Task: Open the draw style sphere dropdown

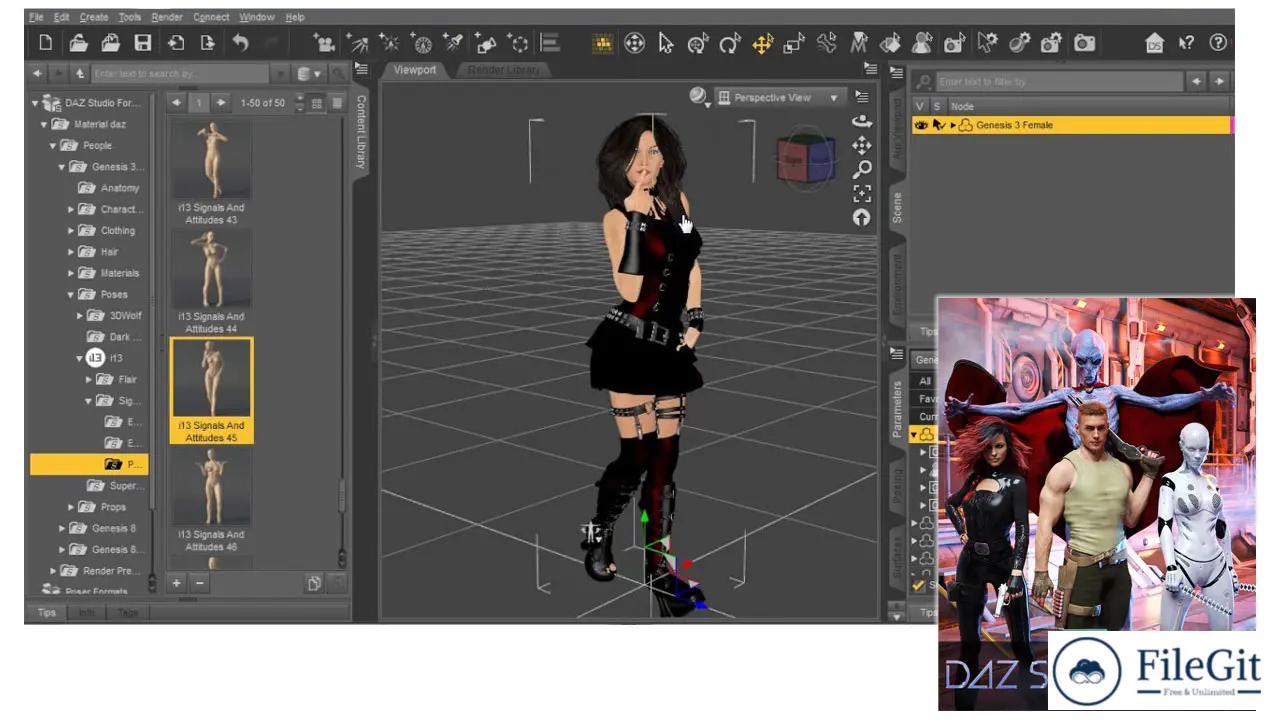Action: 700,97
